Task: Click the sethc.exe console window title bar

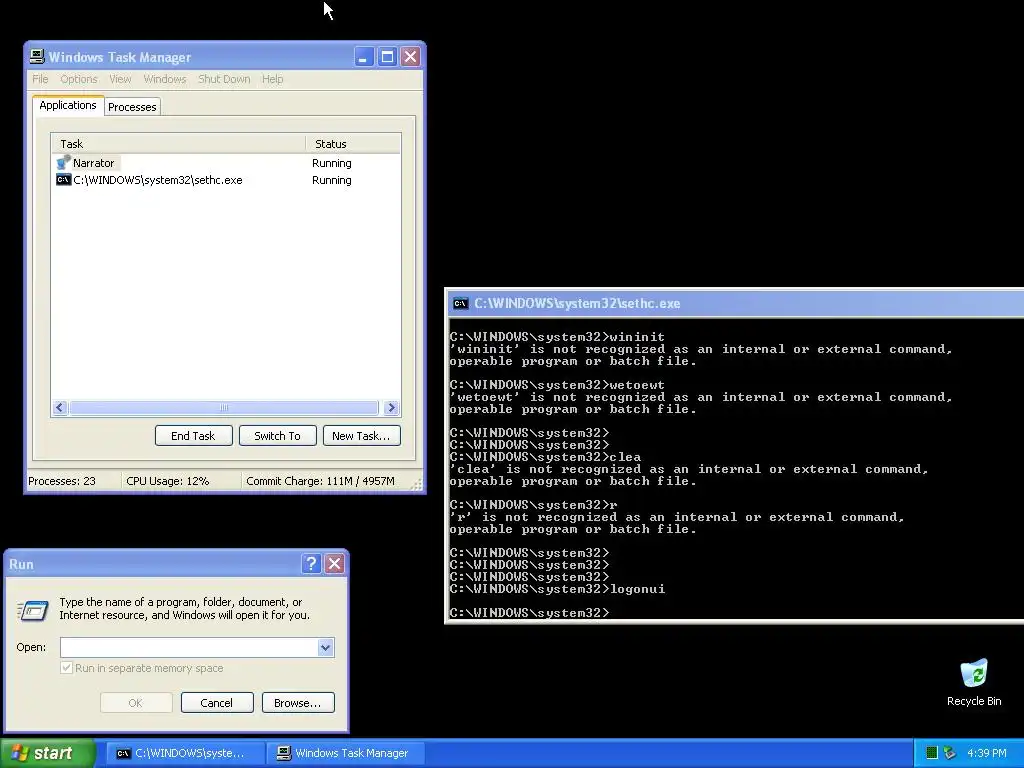Action: [736, 303]
